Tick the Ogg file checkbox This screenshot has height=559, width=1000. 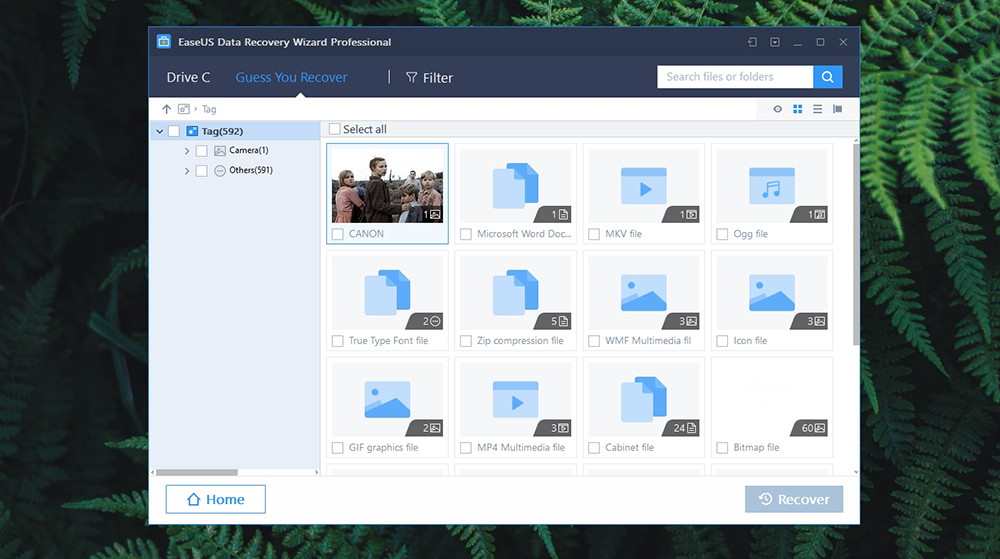[722, 234]
